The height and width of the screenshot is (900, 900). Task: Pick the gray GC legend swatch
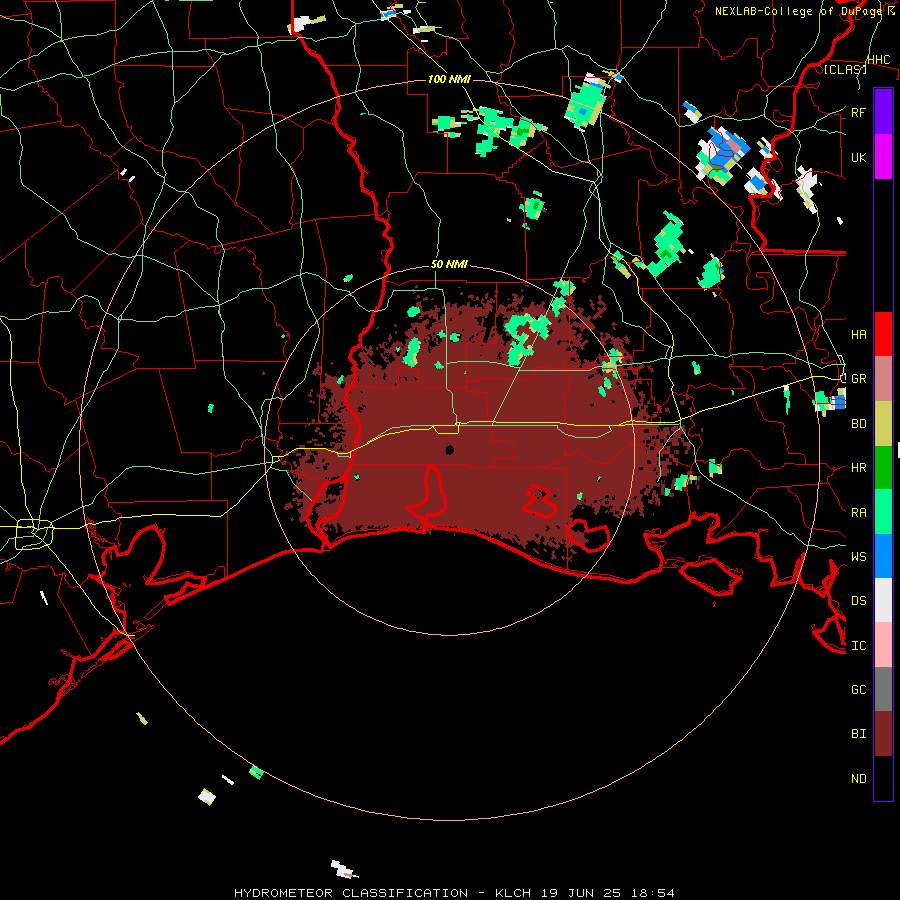pos(883,689)
